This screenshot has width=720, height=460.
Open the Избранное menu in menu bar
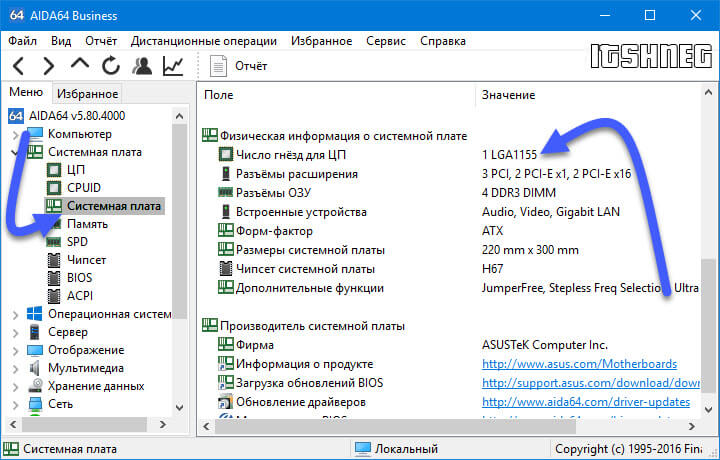click(321, 41)
